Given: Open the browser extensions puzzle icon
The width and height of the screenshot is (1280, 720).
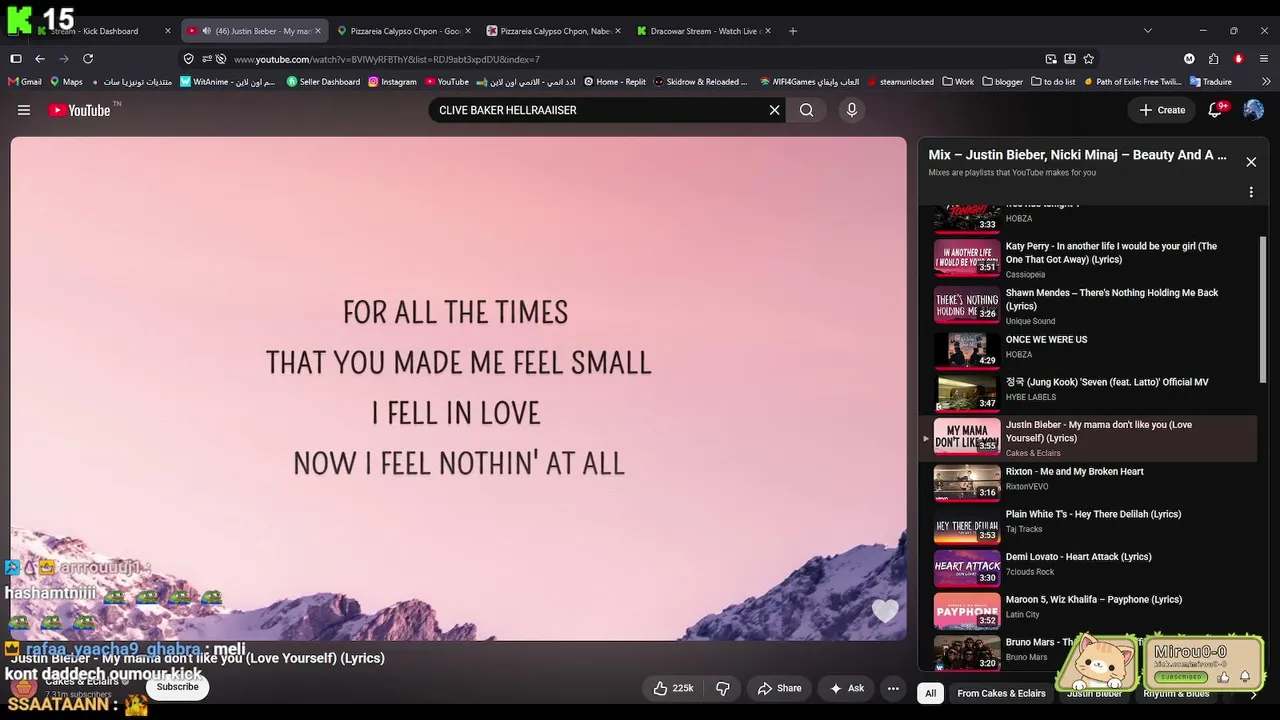Looking at the screenshot, I should point(1213,59).
